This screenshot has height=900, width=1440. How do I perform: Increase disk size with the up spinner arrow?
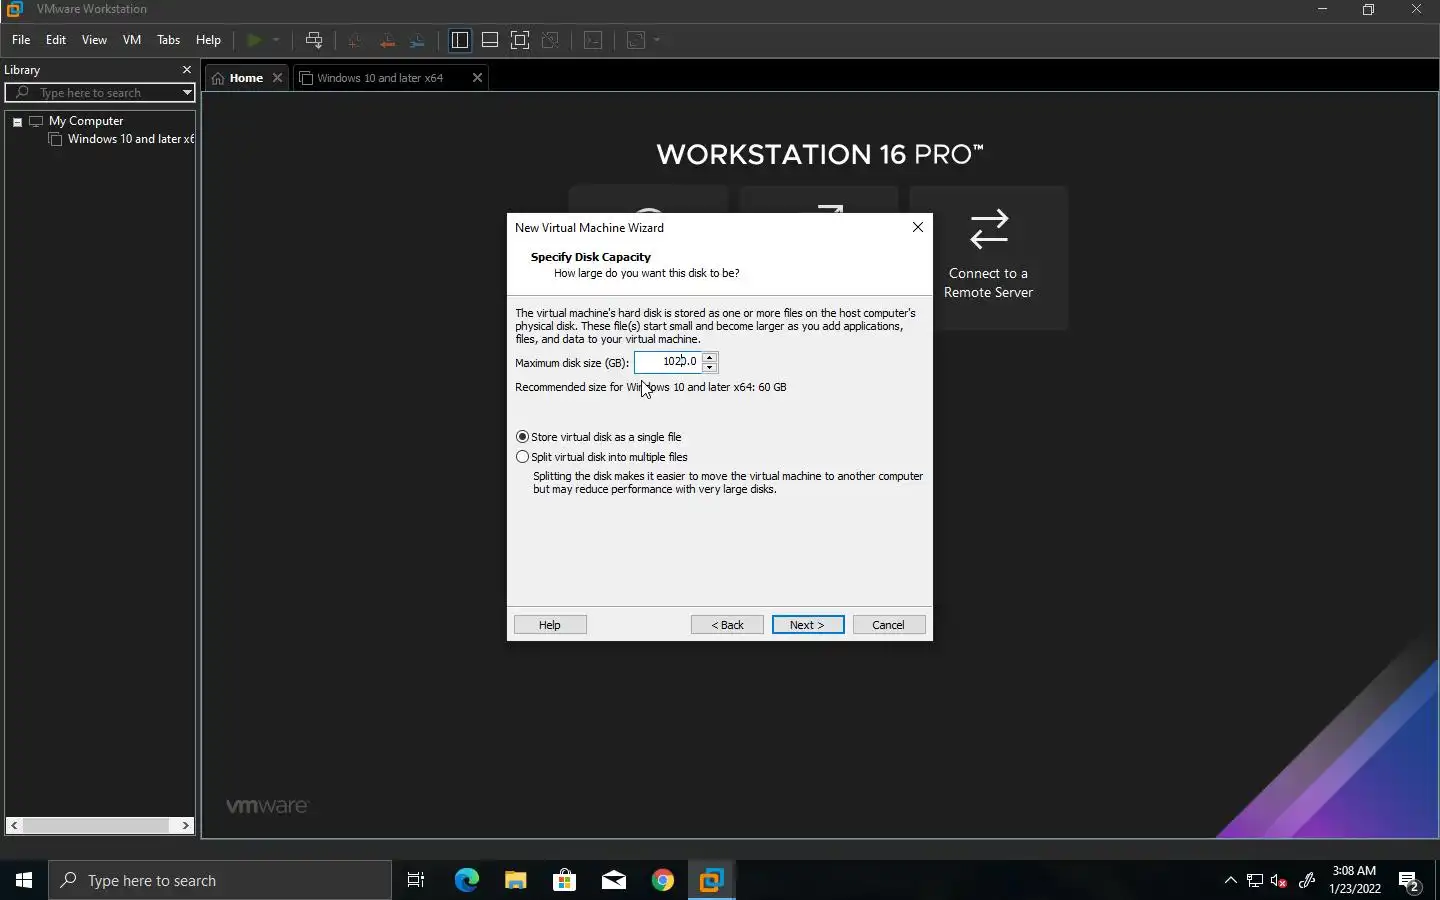coord(710,357)
